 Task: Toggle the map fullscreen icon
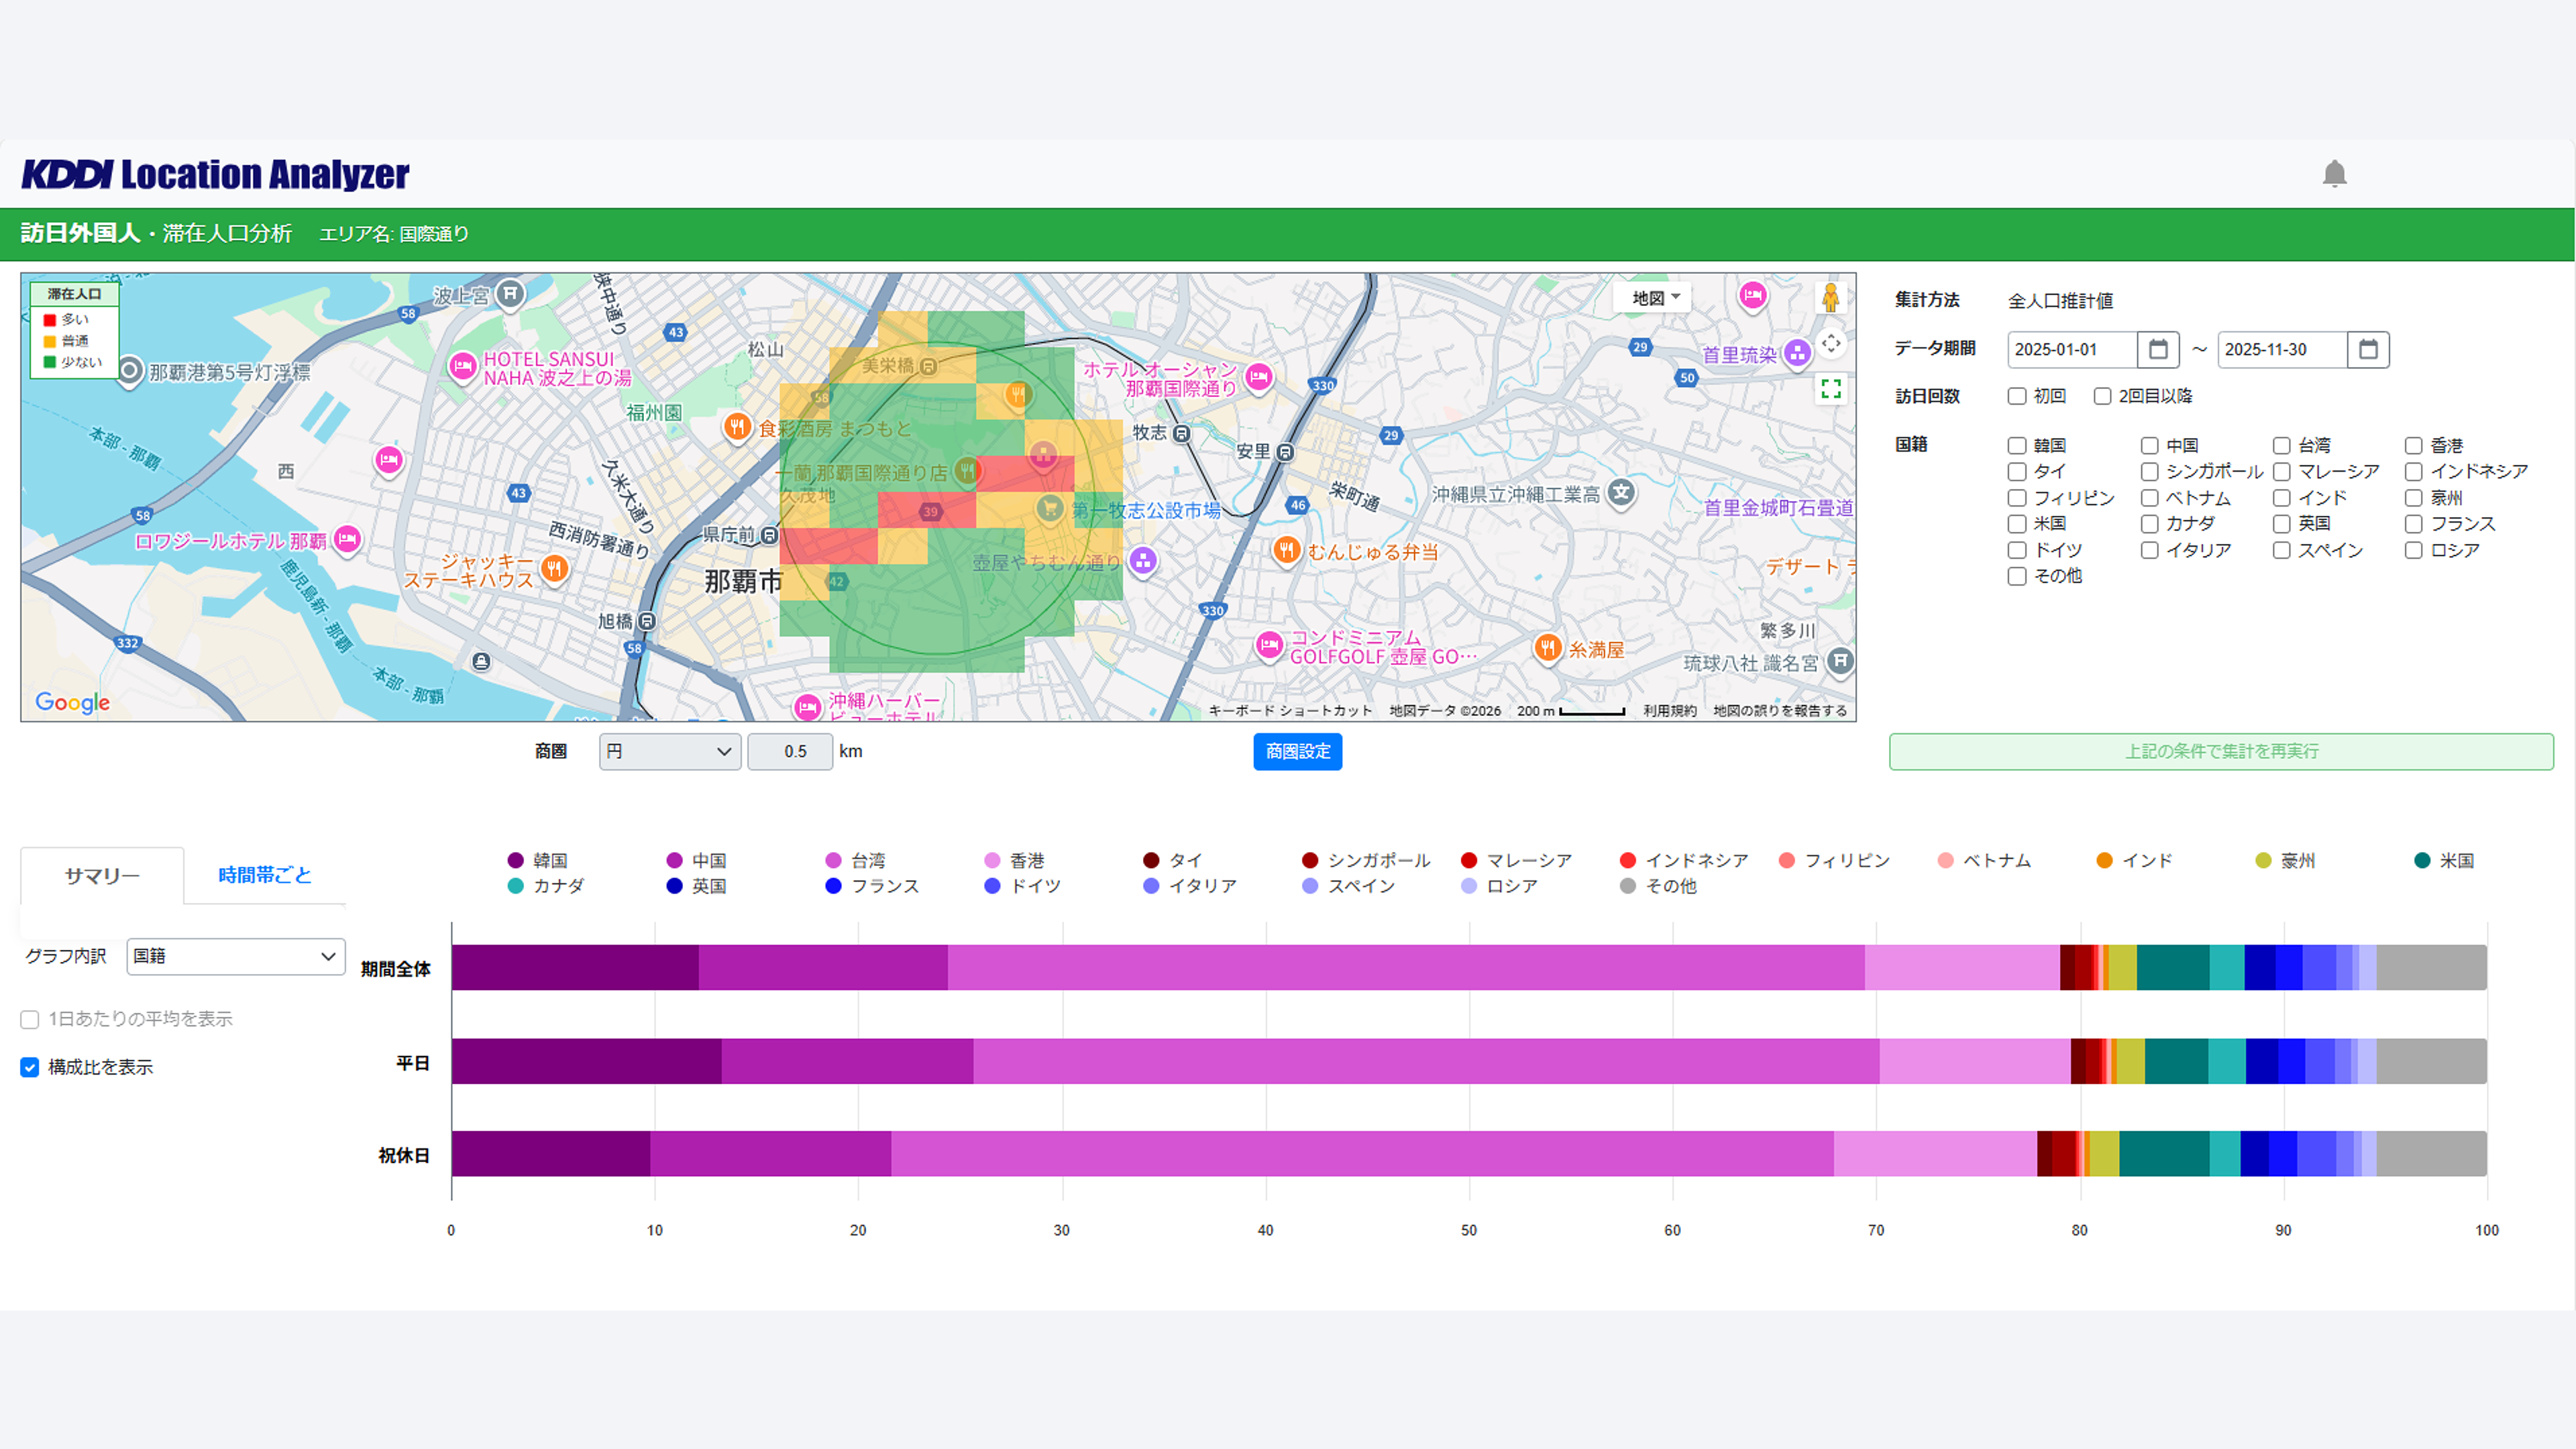[x=1831, y=389]
